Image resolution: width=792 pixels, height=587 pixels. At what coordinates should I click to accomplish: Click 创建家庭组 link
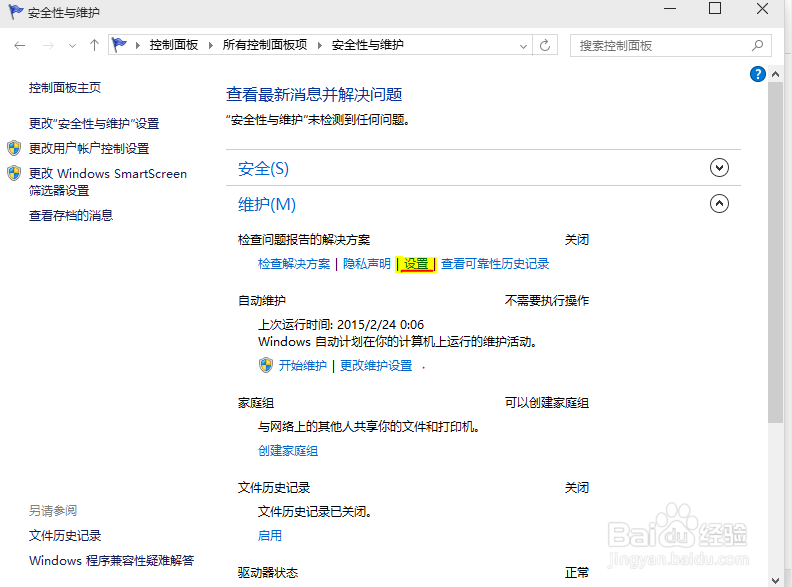tap(288, 451)
